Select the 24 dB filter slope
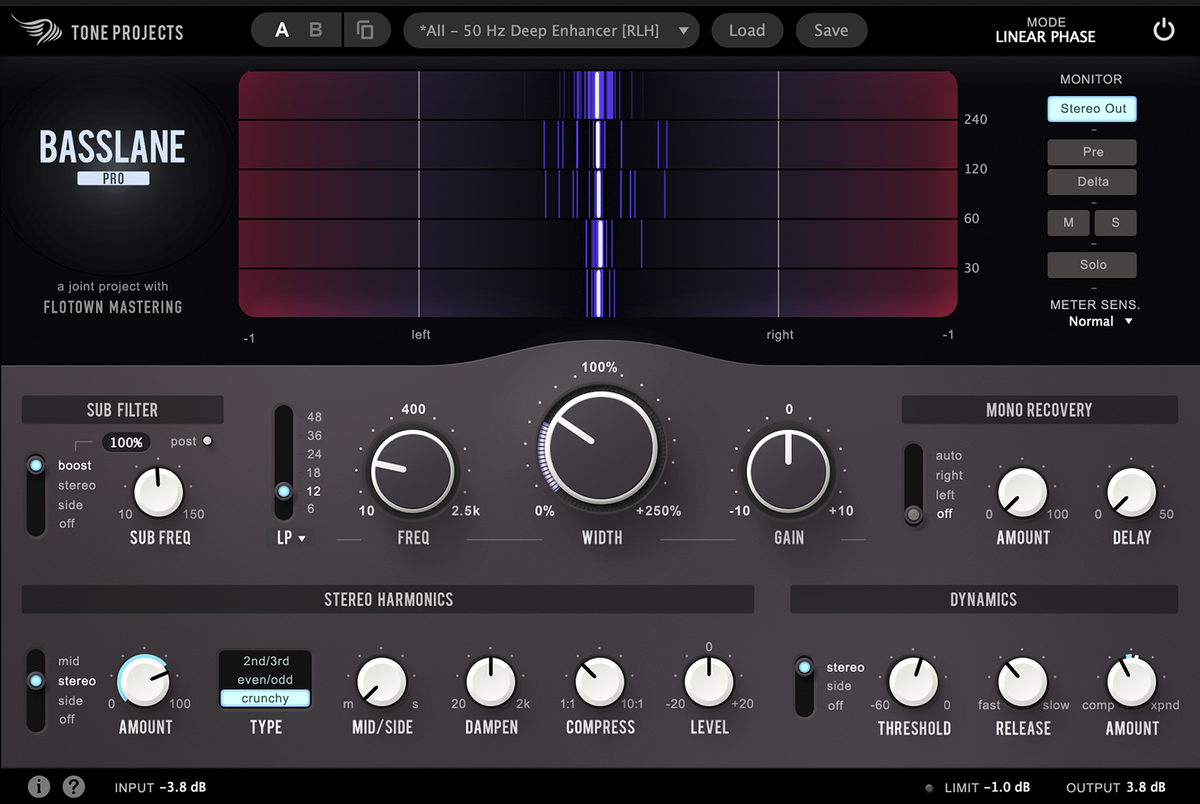The width and height of the screenshot is (1200, 804). click(x=314, y=454)
